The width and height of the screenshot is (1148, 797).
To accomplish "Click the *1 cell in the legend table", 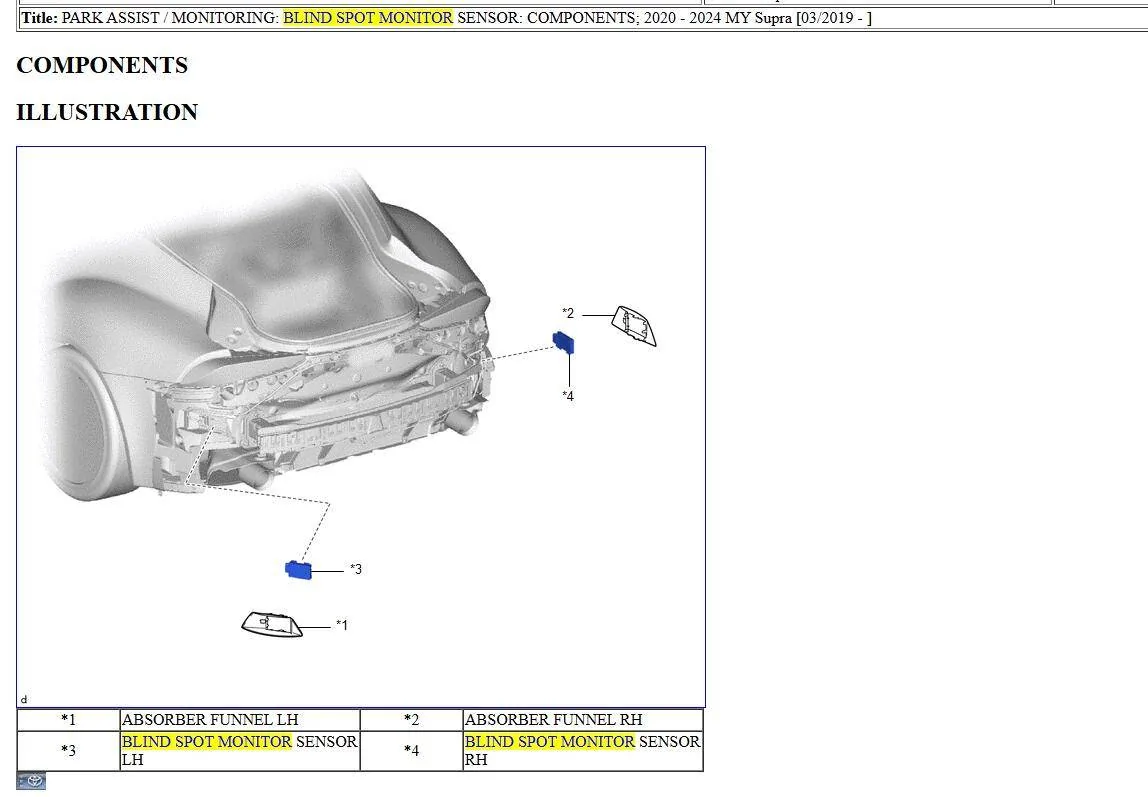I will coord(69,719).
